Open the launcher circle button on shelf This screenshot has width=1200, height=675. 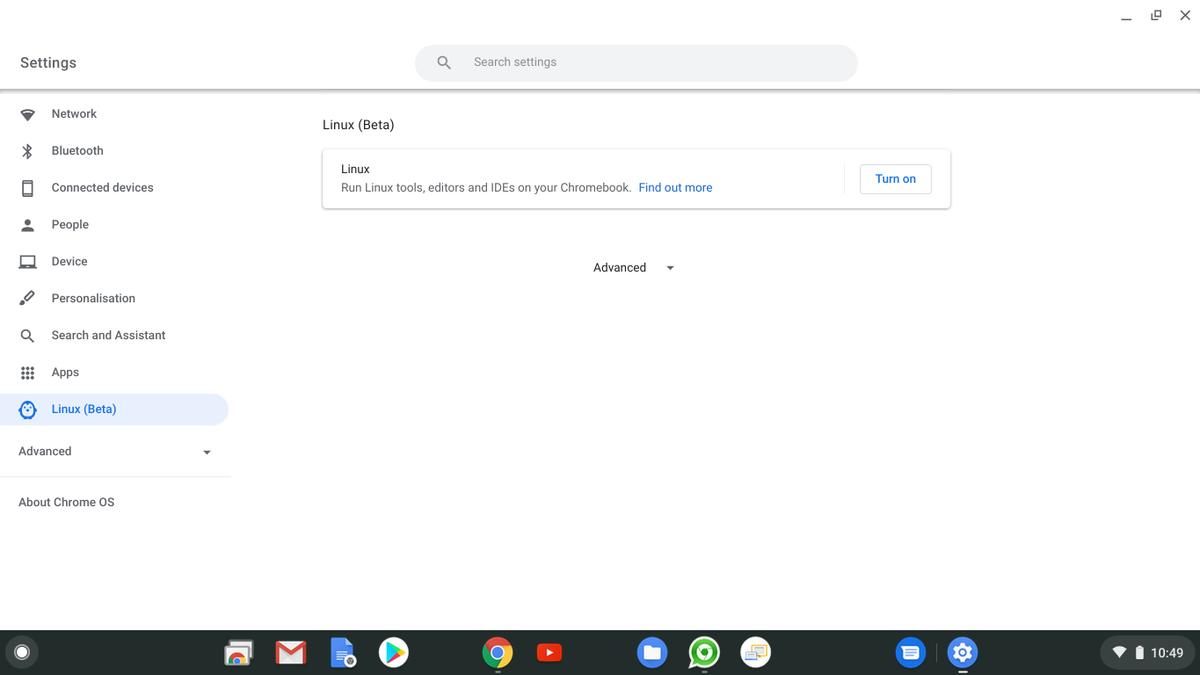[22, 653]
